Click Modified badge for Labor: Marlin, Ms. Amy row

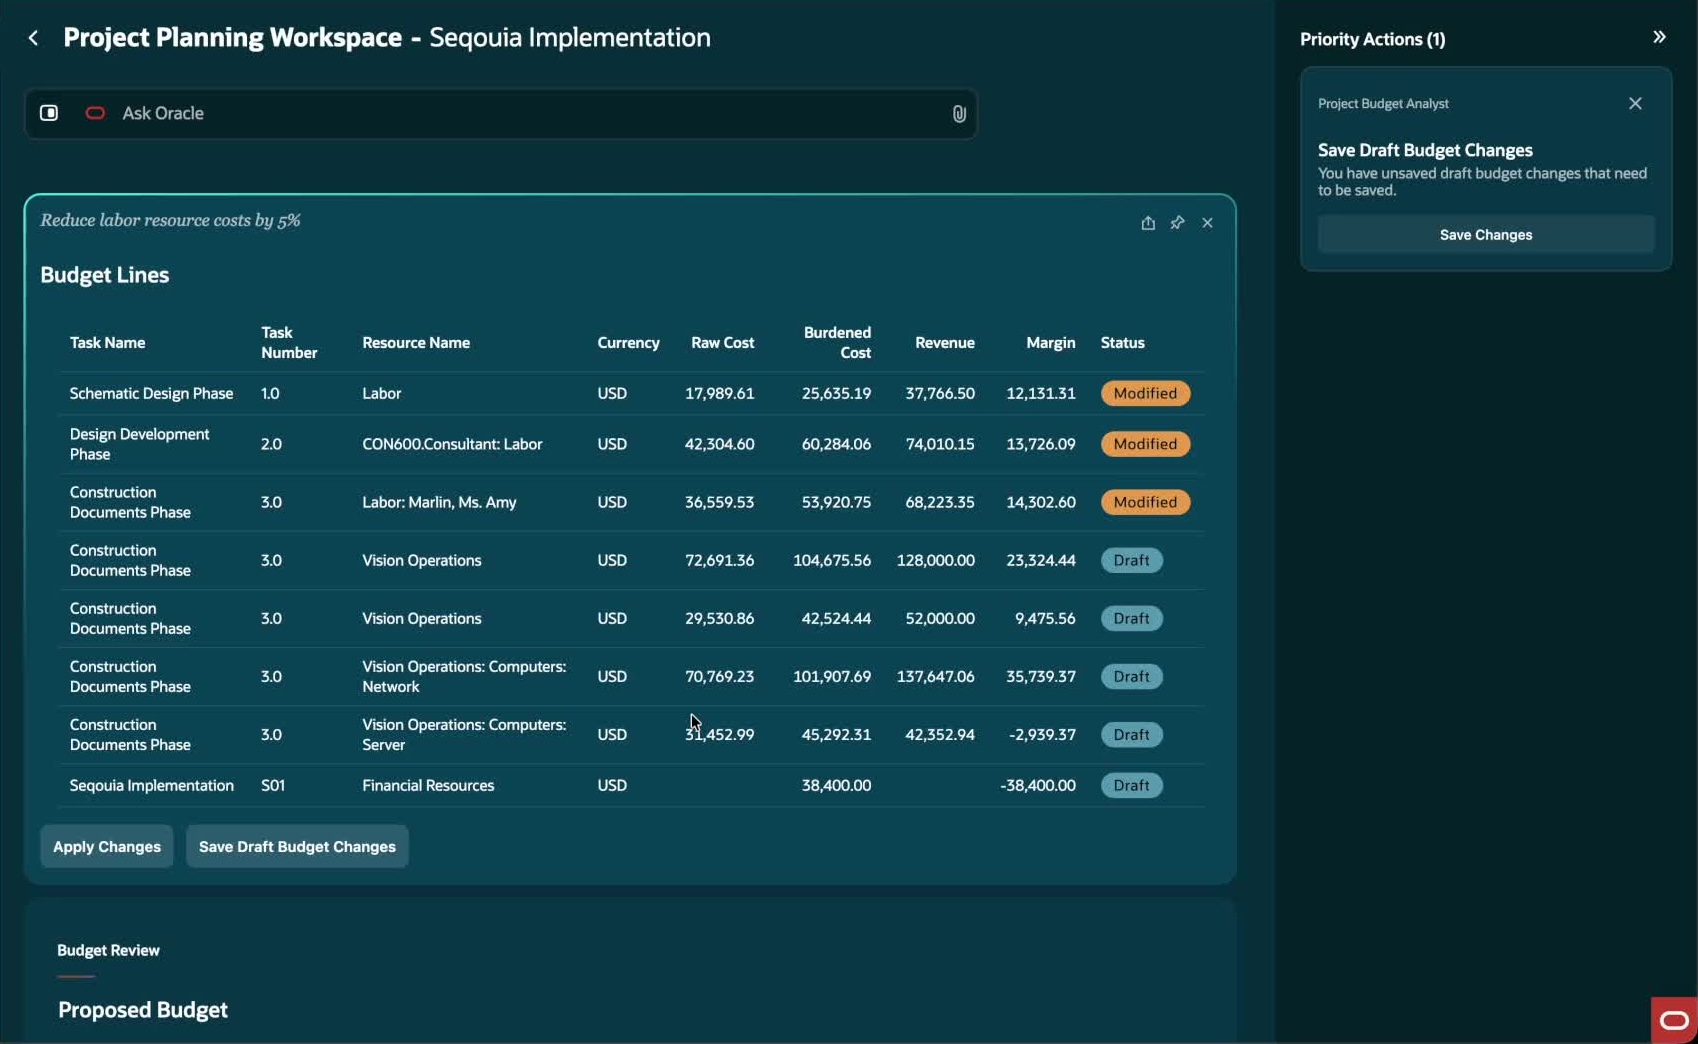coord(1145,502)
